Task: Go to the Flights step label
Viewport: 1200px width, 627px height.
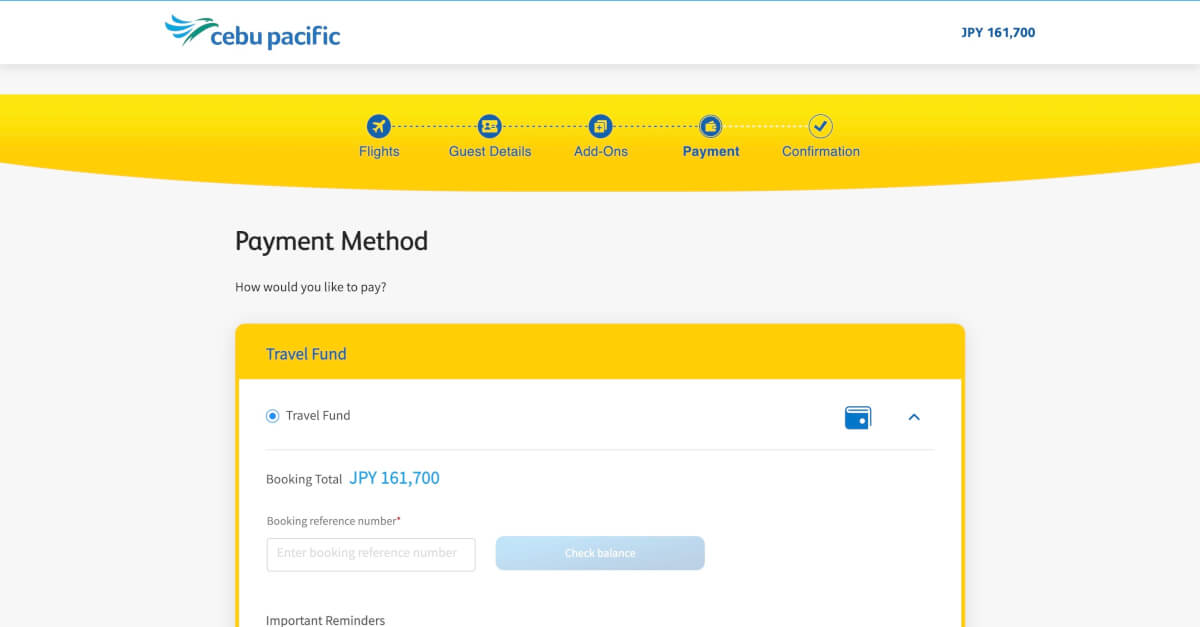Action: tap(379, 152)
